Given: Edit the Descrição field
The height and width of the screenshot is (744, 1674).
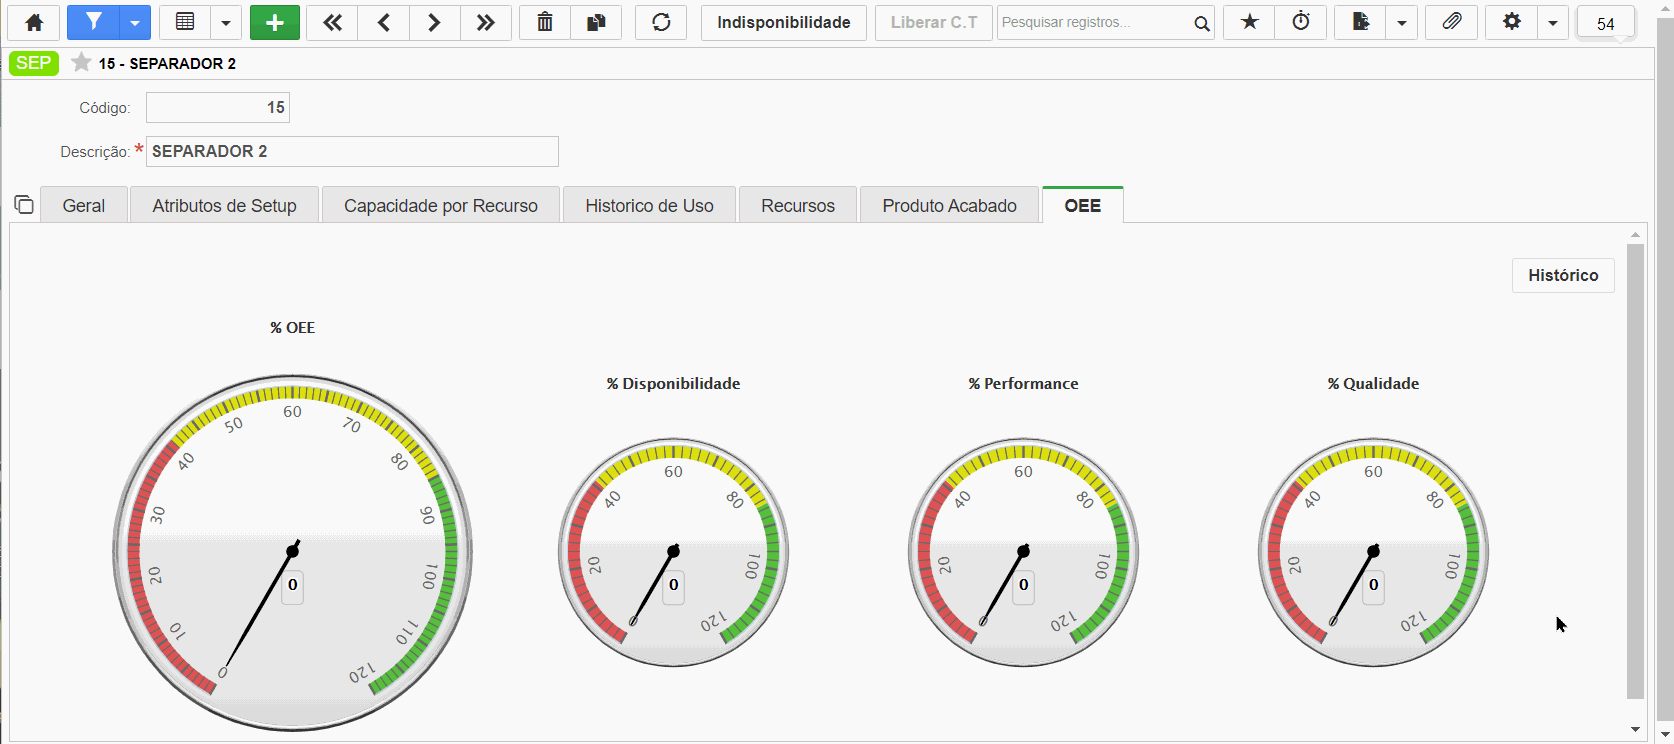Looking at the screenshot, I should [352, 151].
